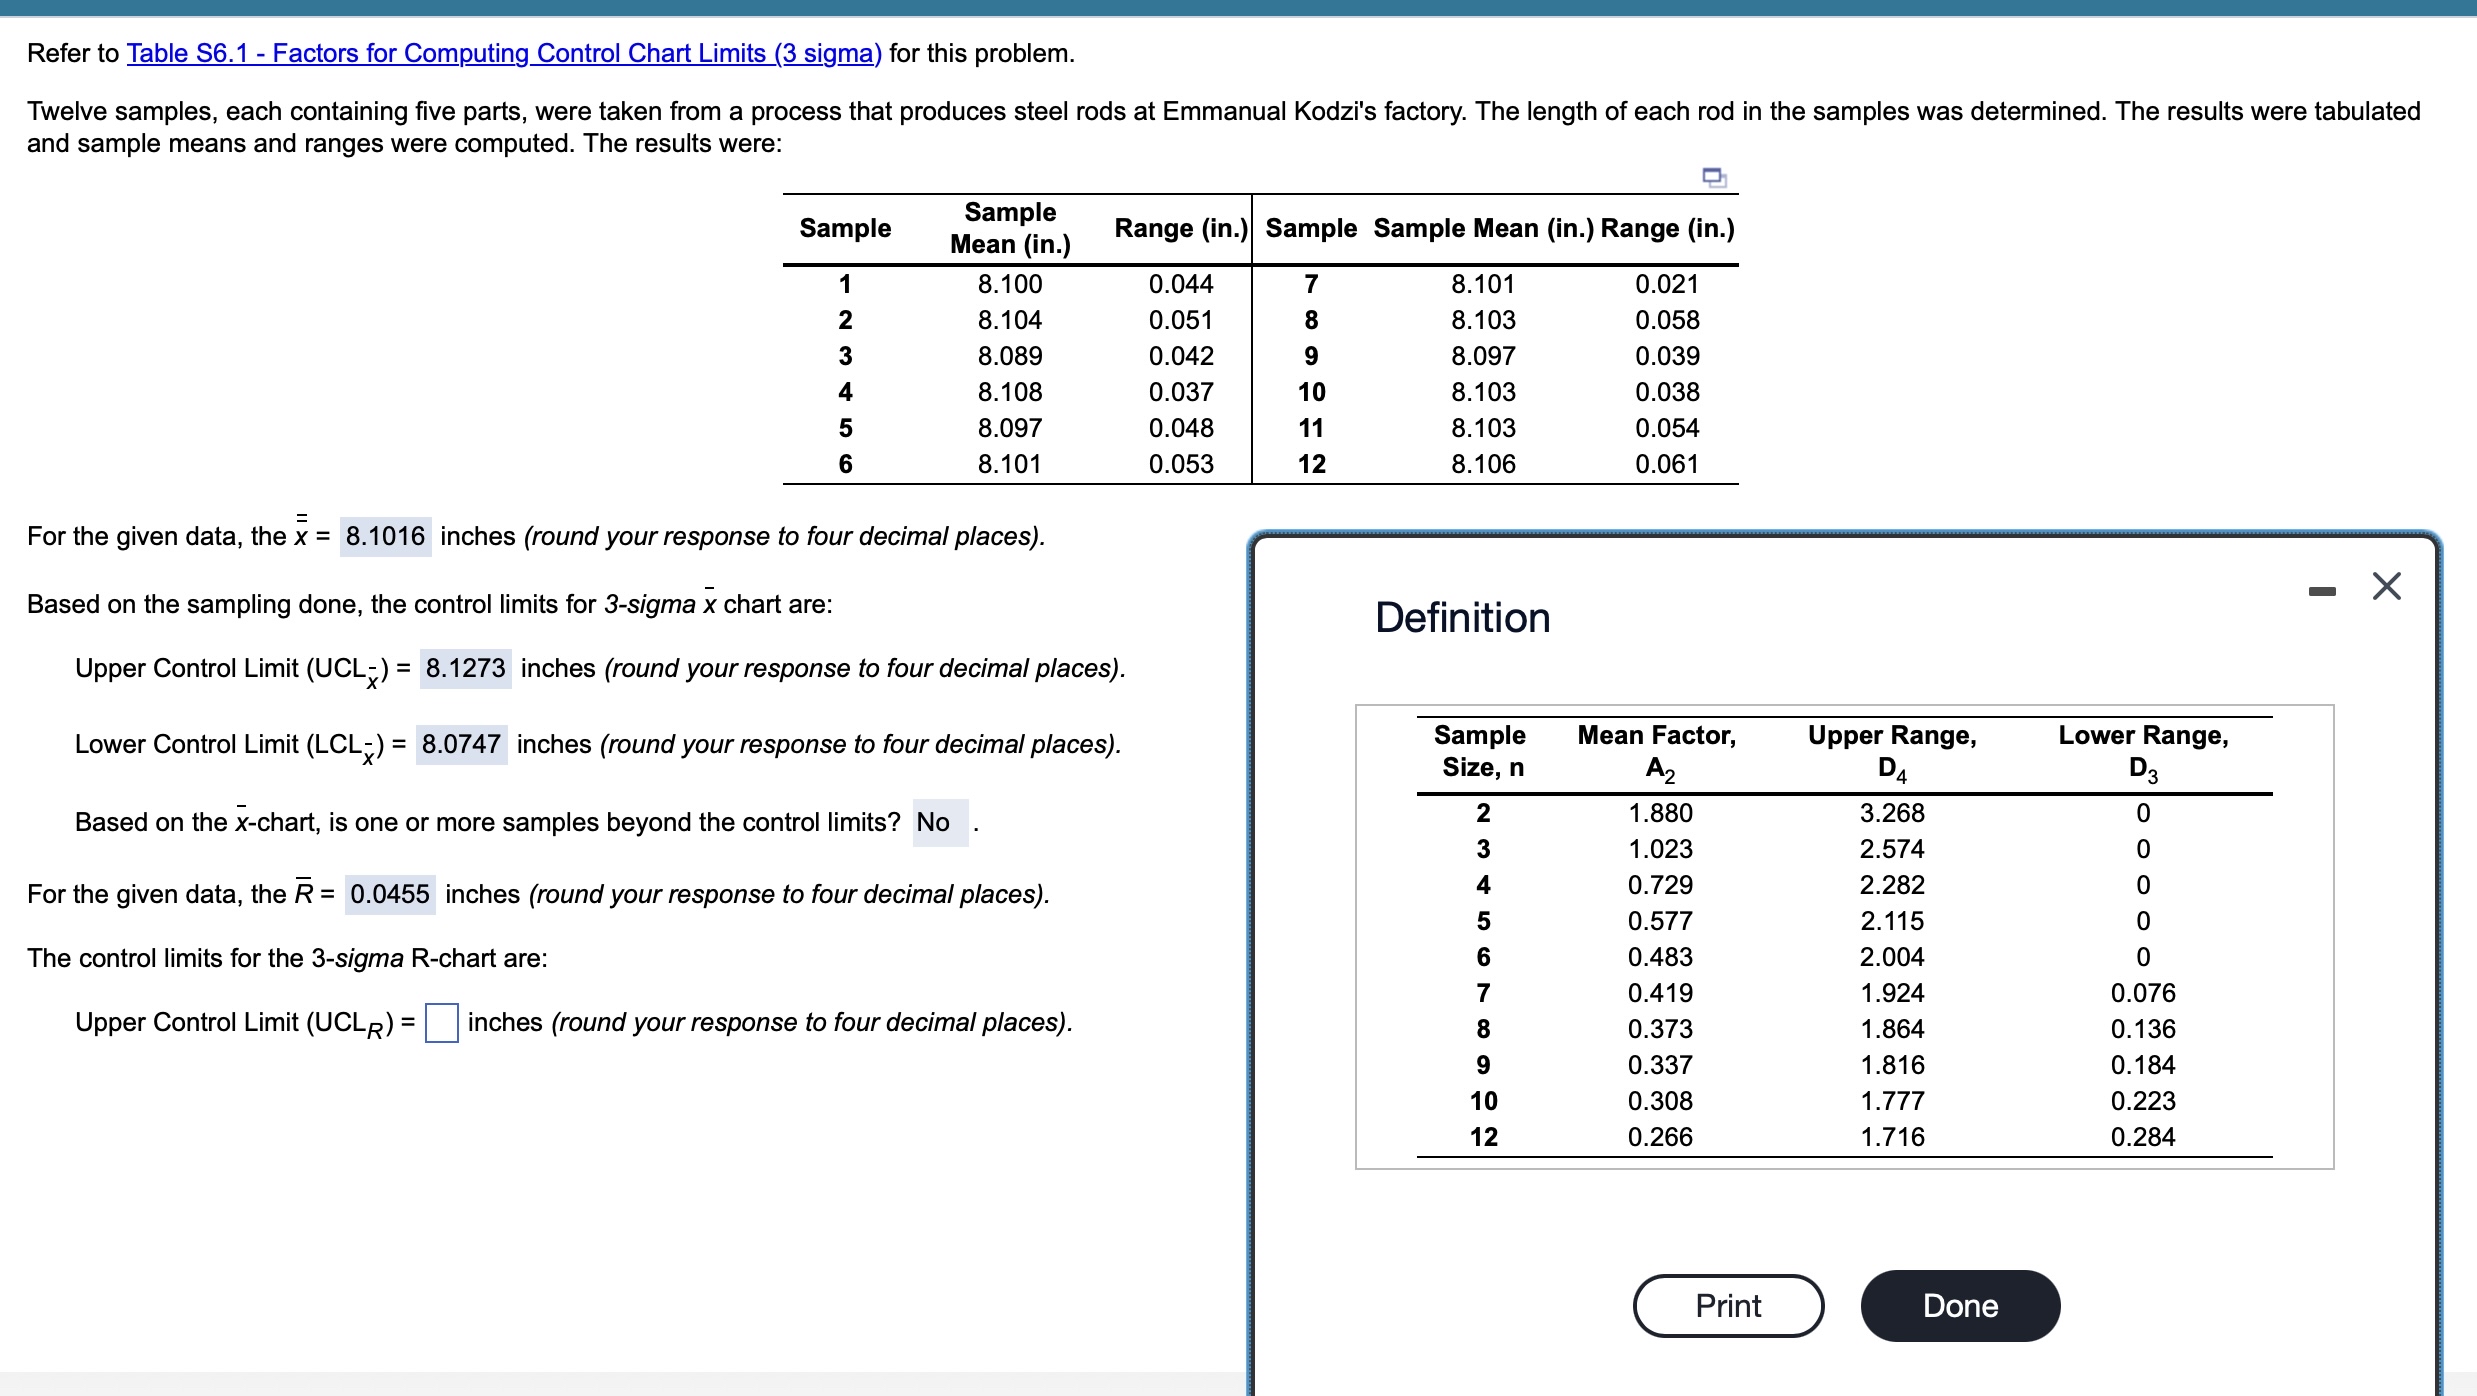Close the Definition popup
The image size is (2477, 1396).
pyautogui.click(x=2388, y=586)
